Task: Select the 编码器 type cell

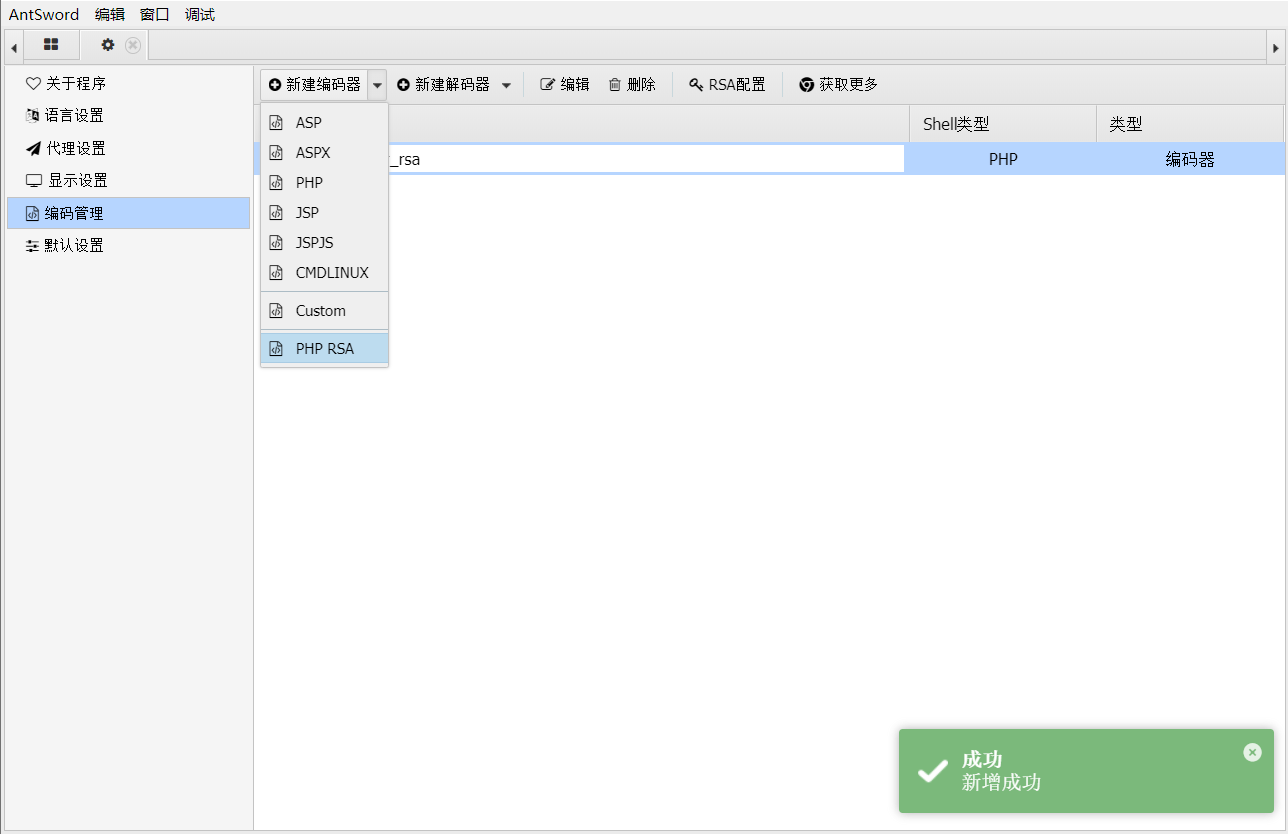Action: tap(1190, 159)
